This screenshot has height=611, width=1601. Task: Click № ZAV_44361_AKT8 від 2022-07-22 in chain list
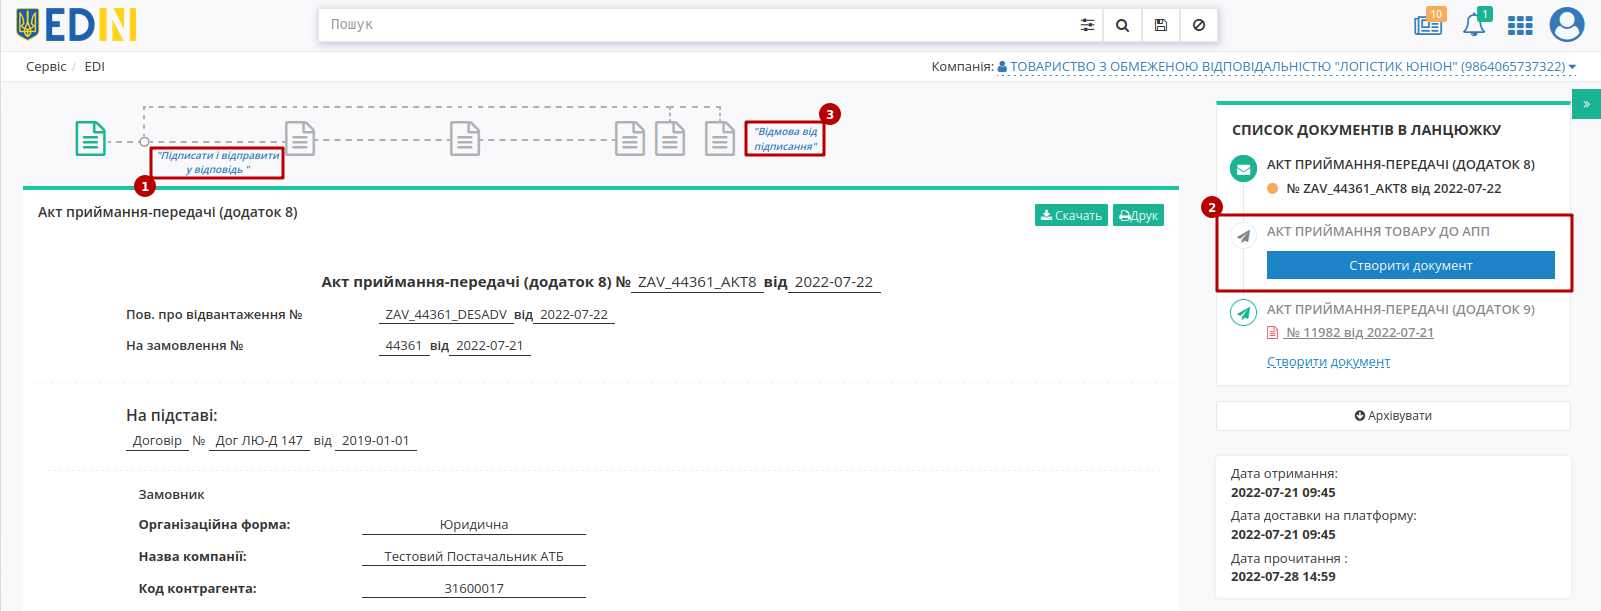(x=1393, y=189)
